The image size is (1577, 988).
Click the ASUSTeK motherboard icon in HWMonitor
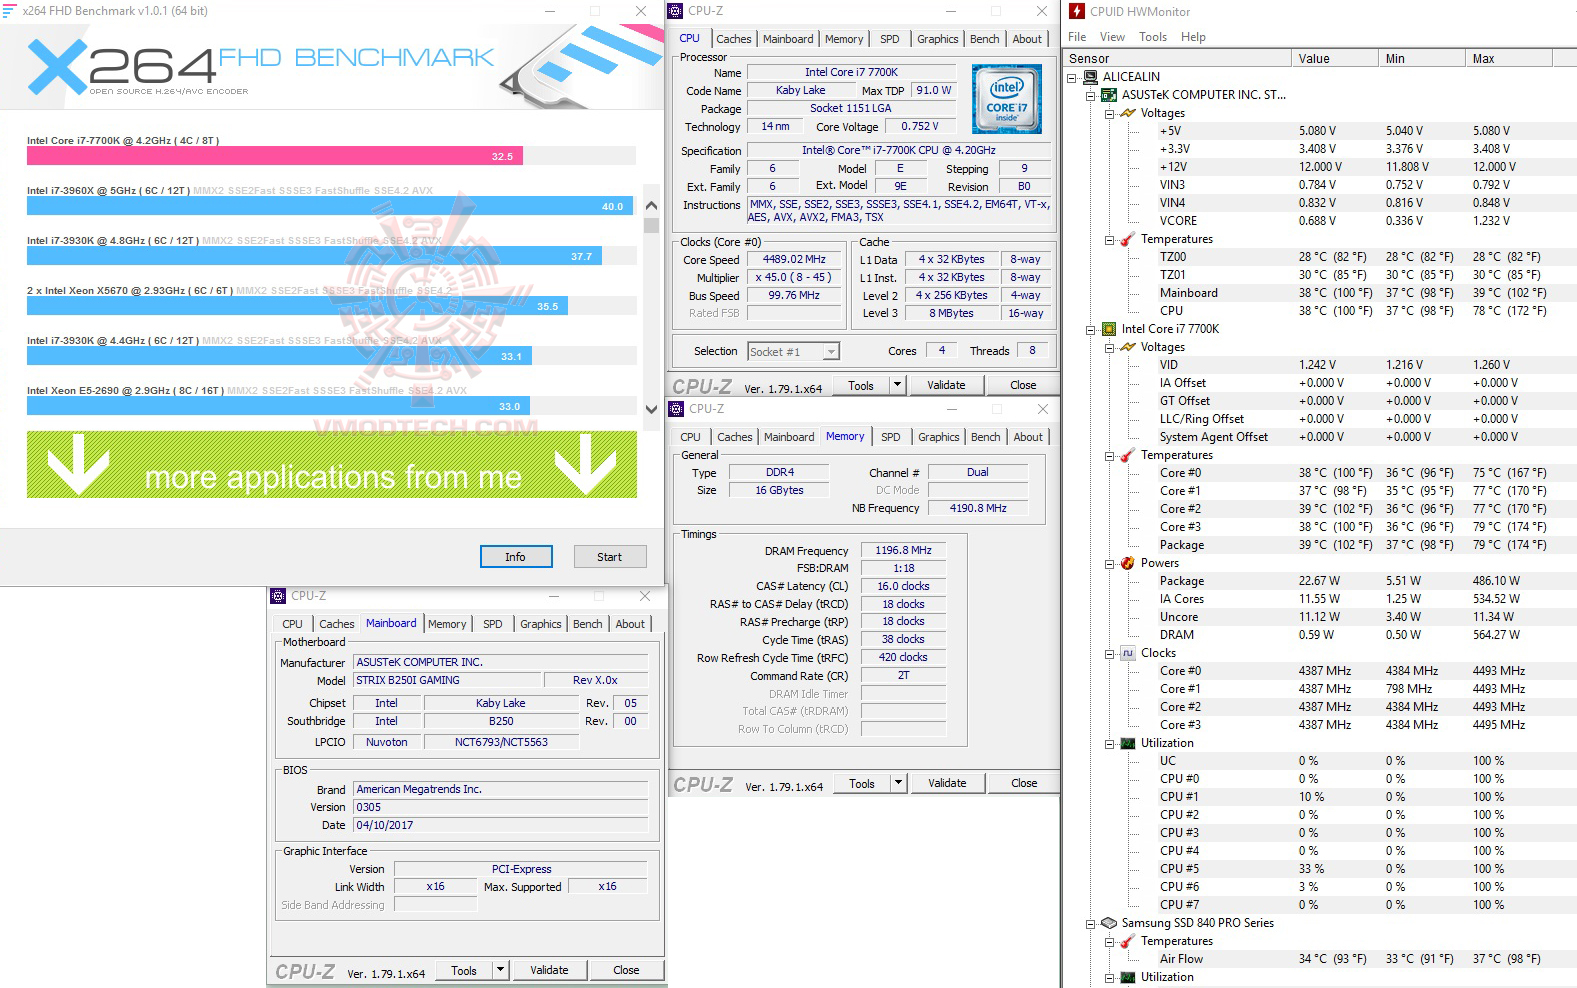tap(1109, 95)
